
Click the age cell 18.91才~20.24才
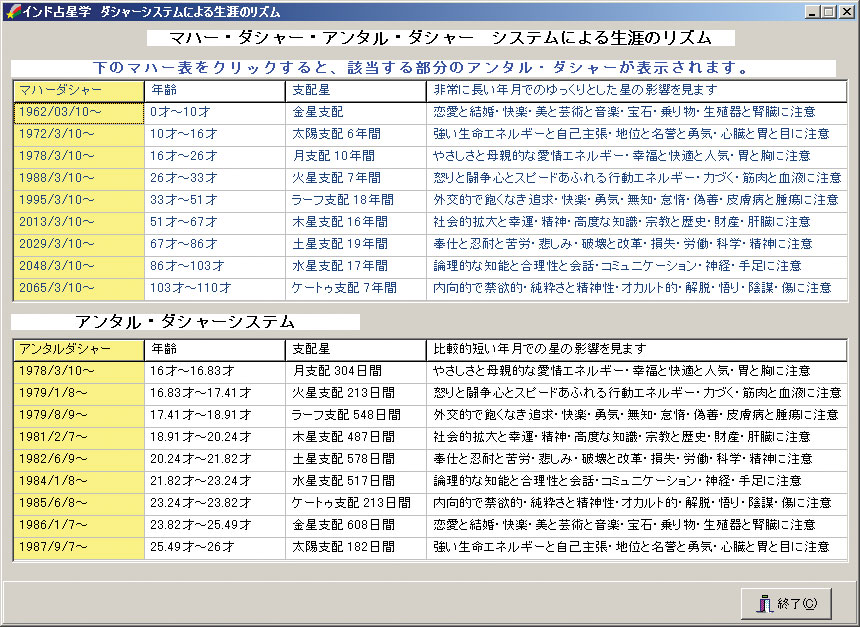coord(215,438)
